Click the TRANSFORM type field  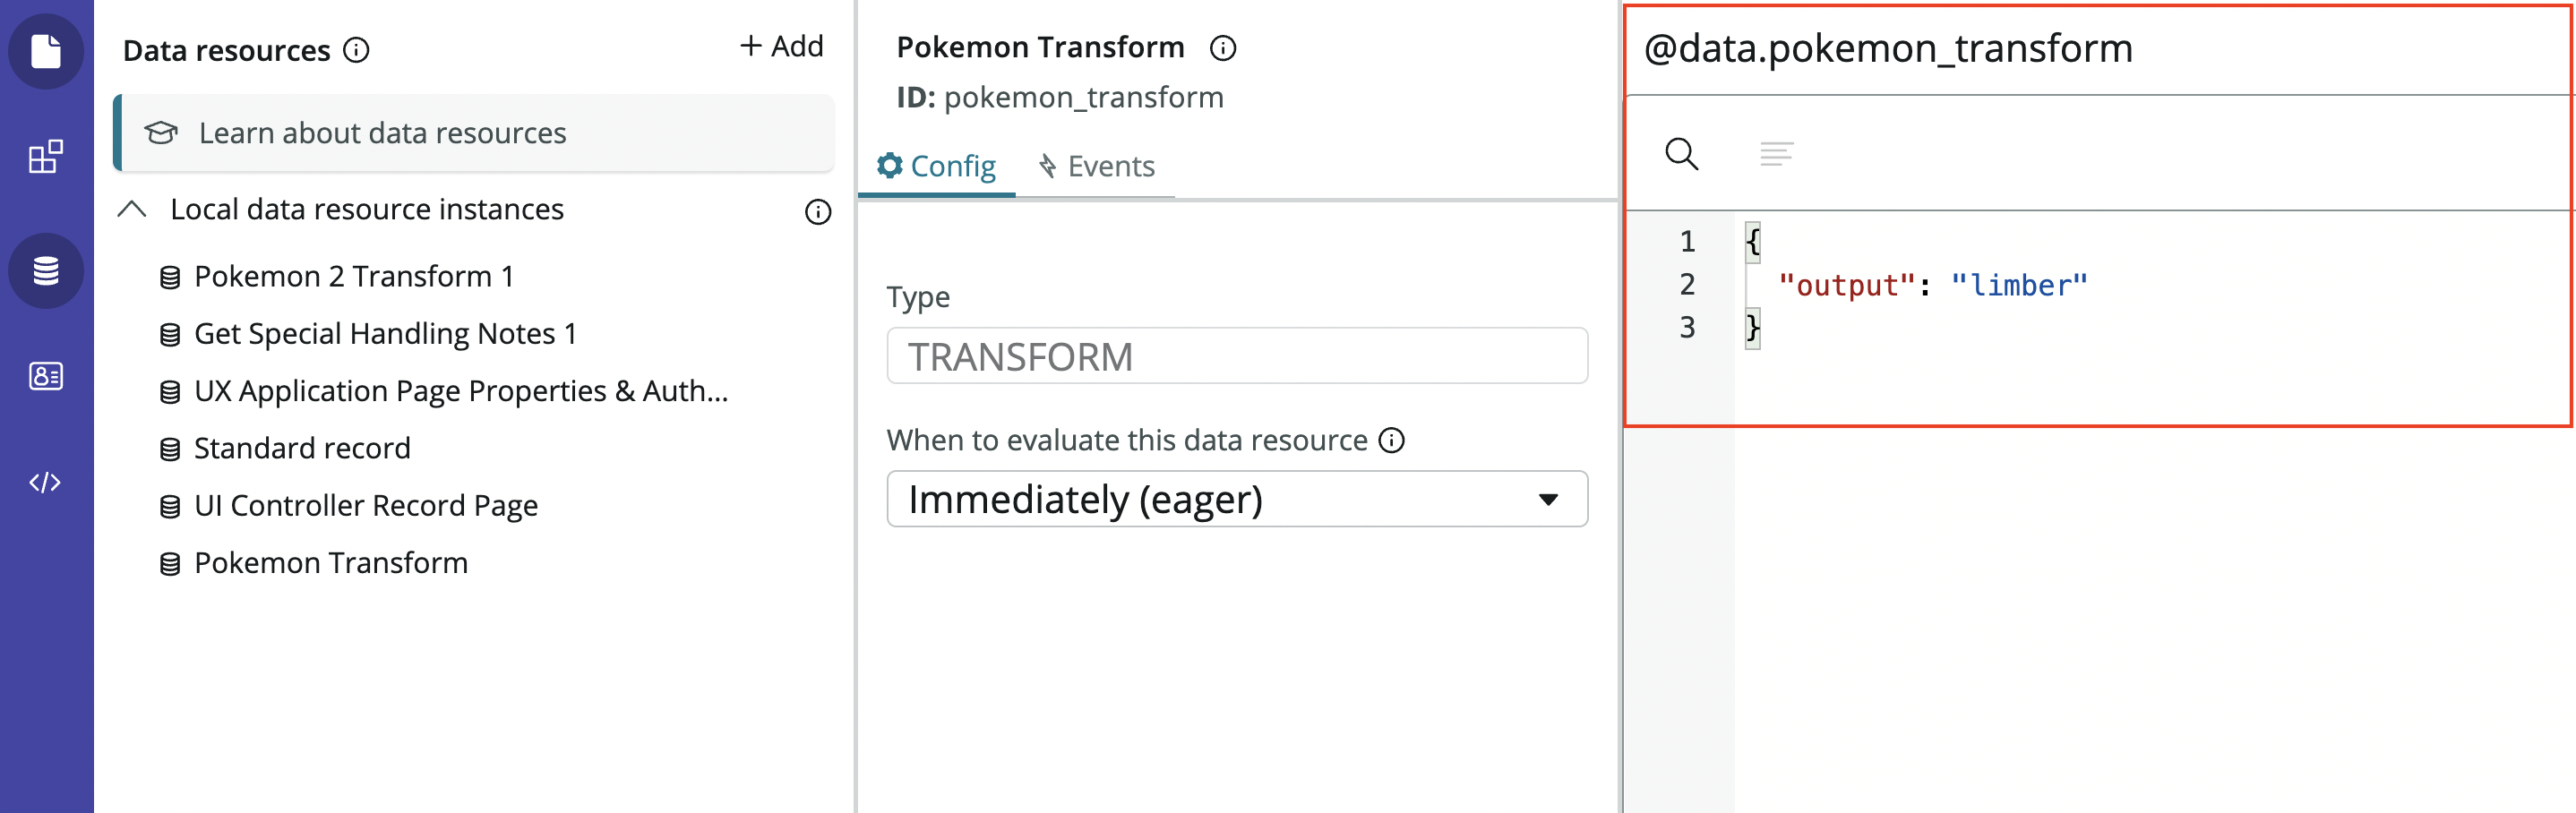click(1236, 356)
